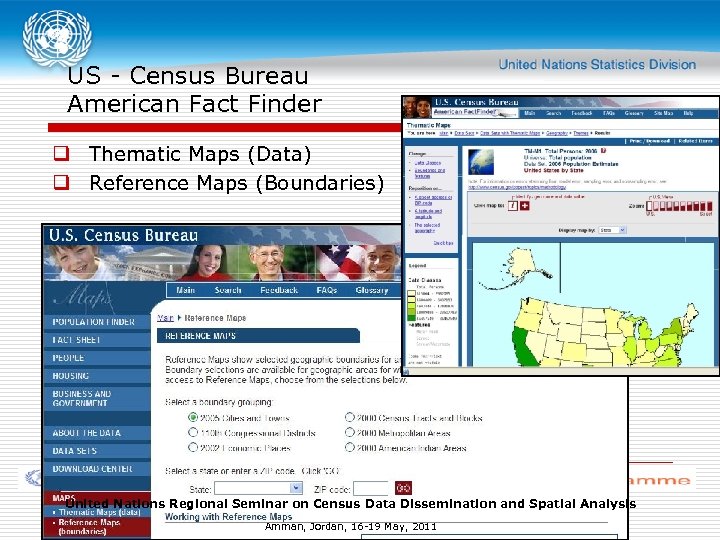
Task: Click Themes breadcrumb link in Thematic Maps
Action: (581, 133)
